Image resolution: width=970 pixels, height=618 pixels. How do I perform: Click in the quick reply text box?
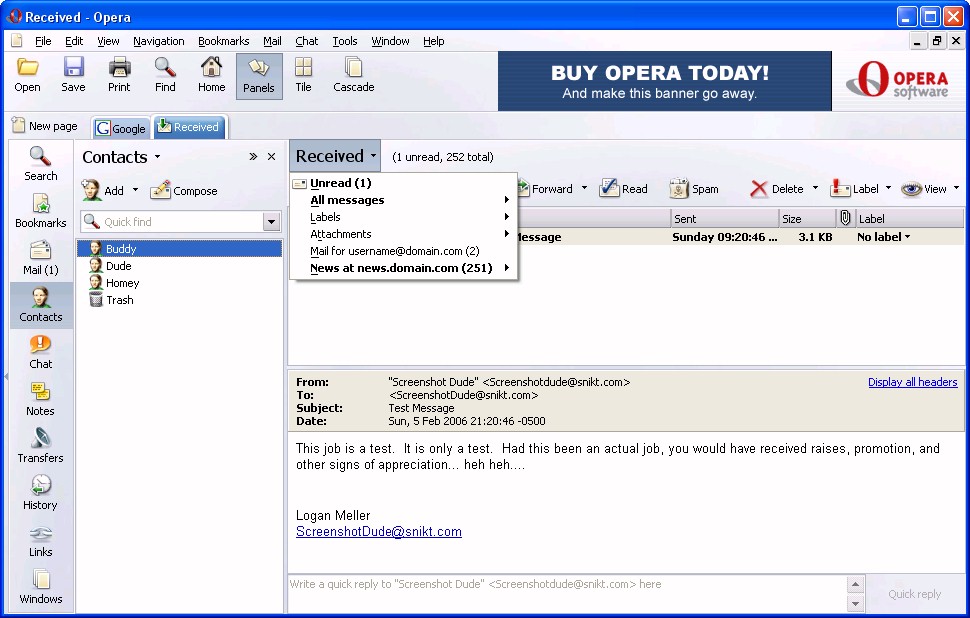567,594
